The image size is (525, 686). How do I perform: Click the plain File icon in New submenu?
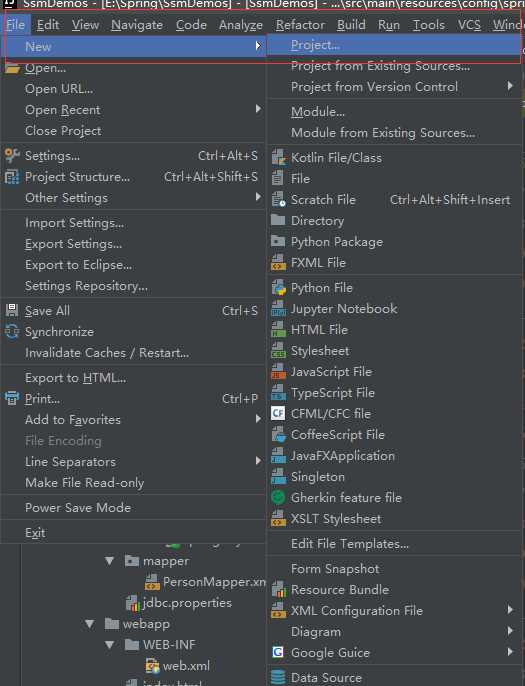tap(278, 178)
